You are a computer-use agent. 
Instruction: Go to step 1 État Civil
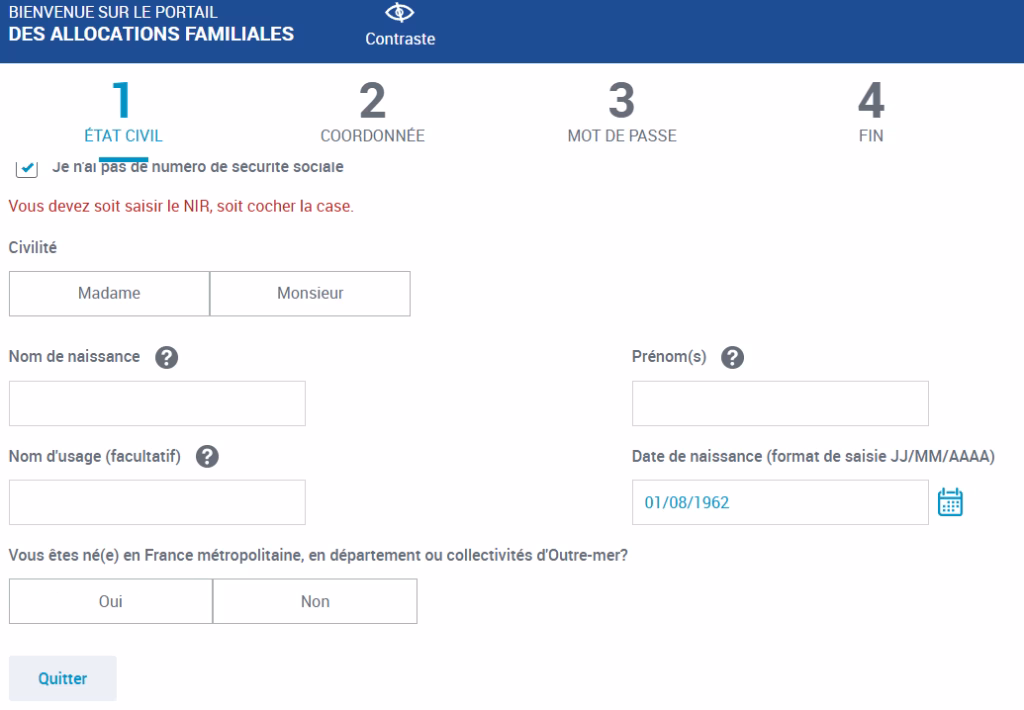coord(124,113)
